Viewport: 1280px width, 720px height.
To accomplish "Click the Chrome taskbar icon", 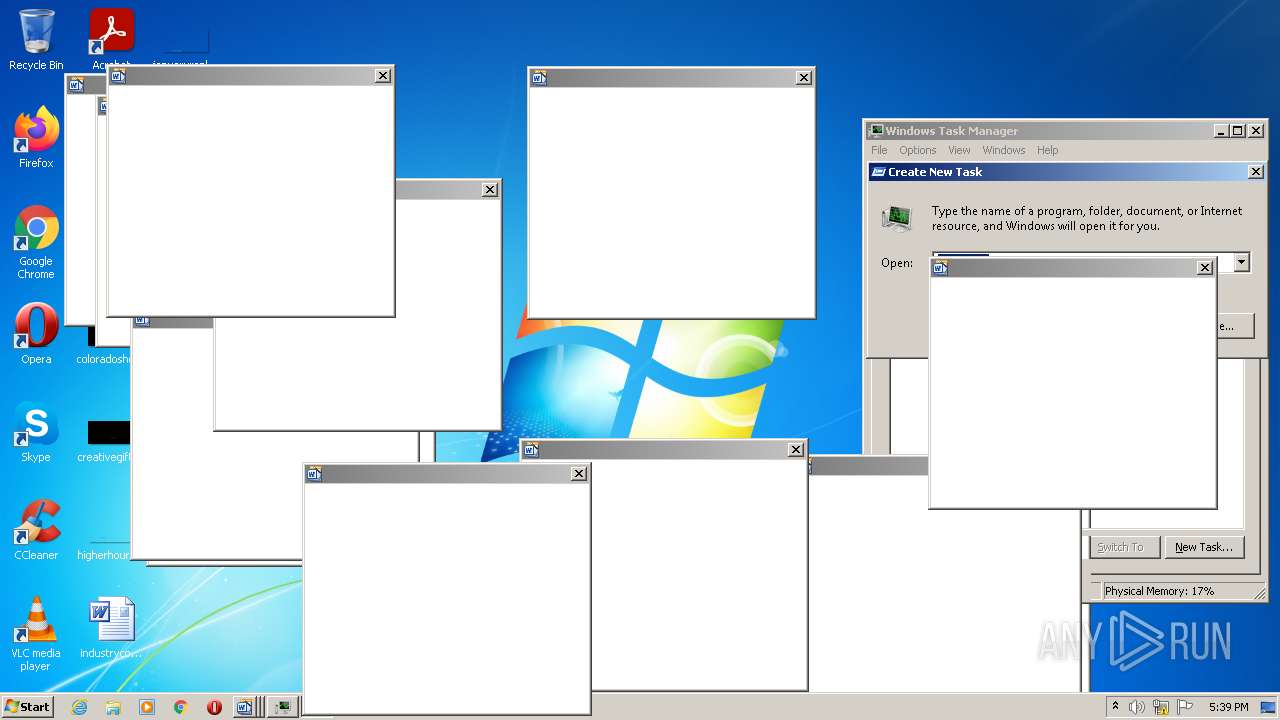I will tap(181, 707).
